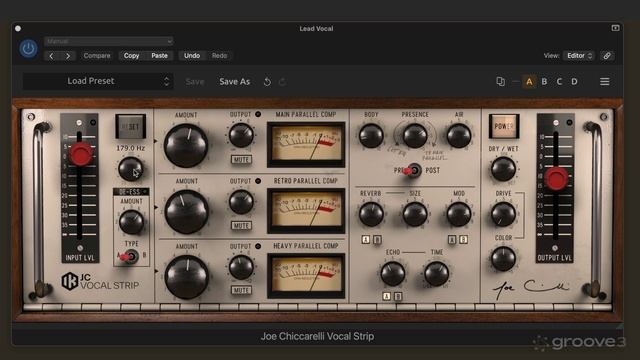Click the Echo knob
Viewport: 640px width, 360px height.
tap(393, 274)
